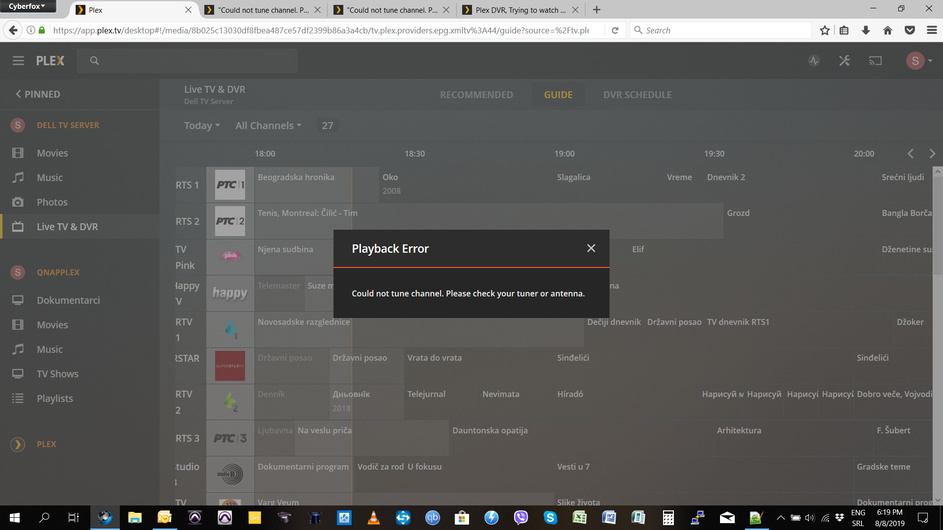Open Windows Start menu
Image resolution: width=943 pixels, height=530 pixels.
coord(14,517)
